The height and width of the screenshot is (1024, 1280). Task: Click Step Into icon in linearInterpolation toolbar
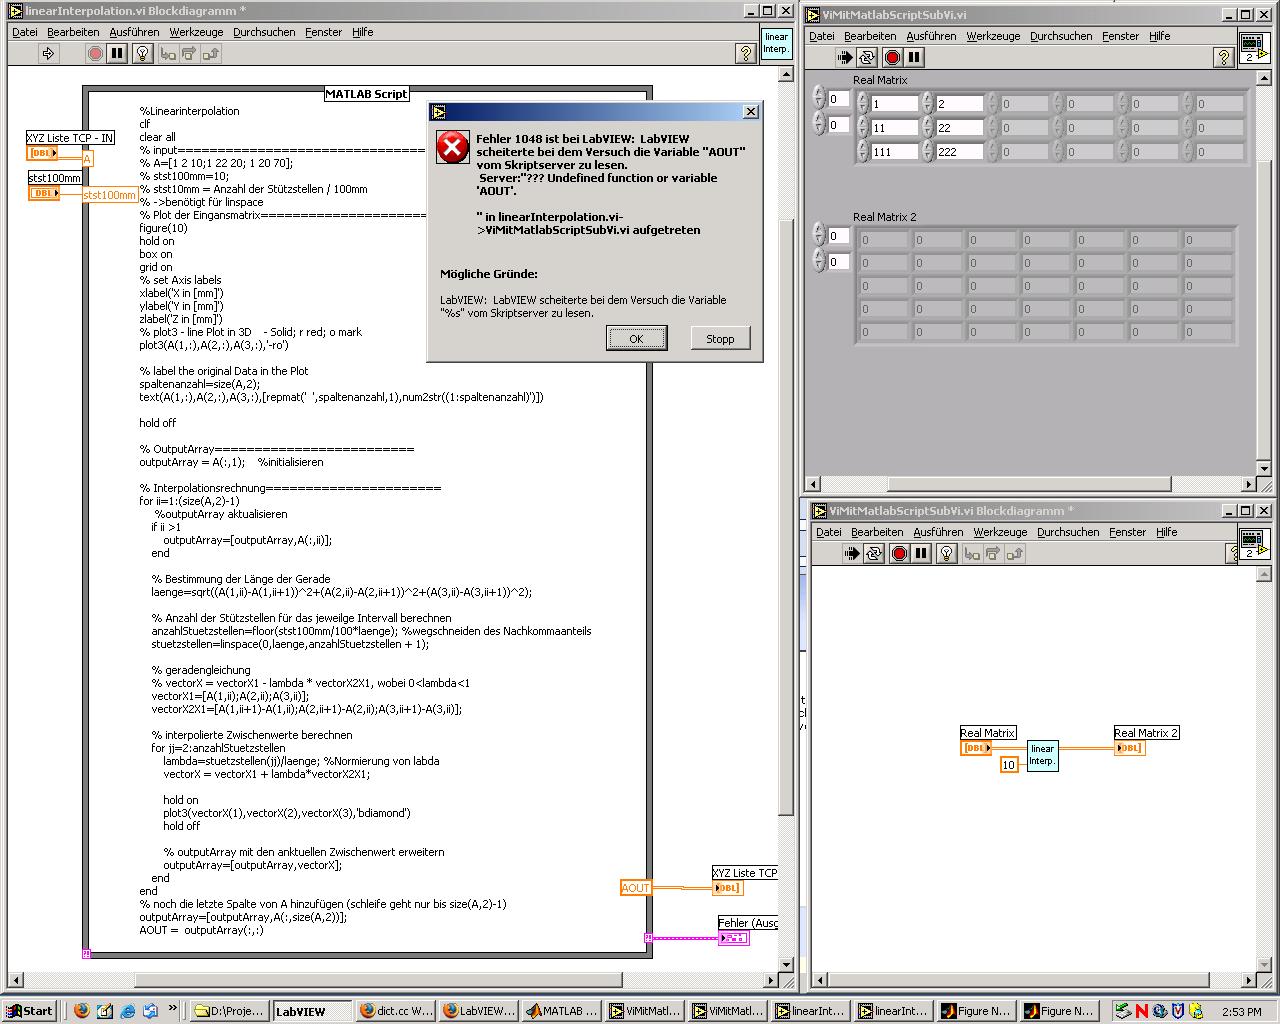168,54
